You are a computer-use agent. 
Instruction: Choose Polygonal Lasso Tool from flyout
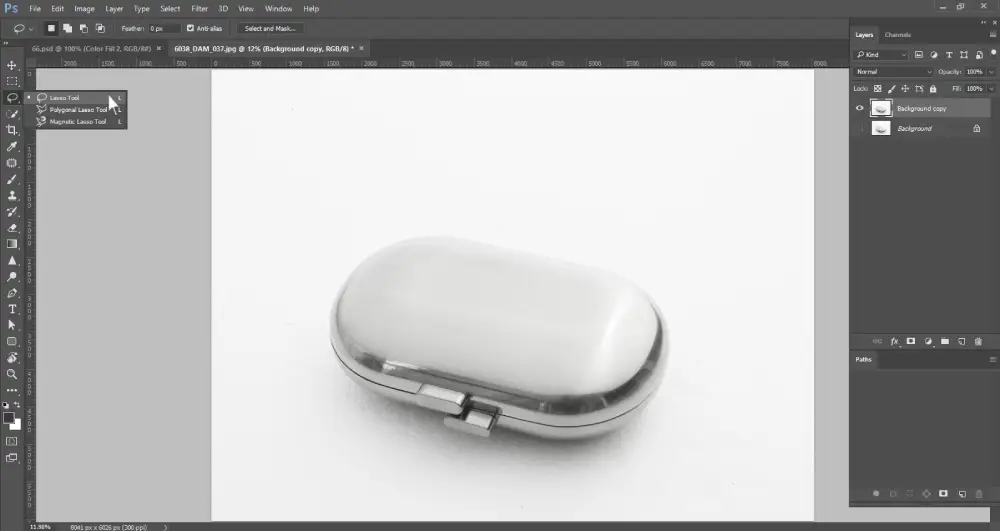pyautogui.click(x=78, y=110)
